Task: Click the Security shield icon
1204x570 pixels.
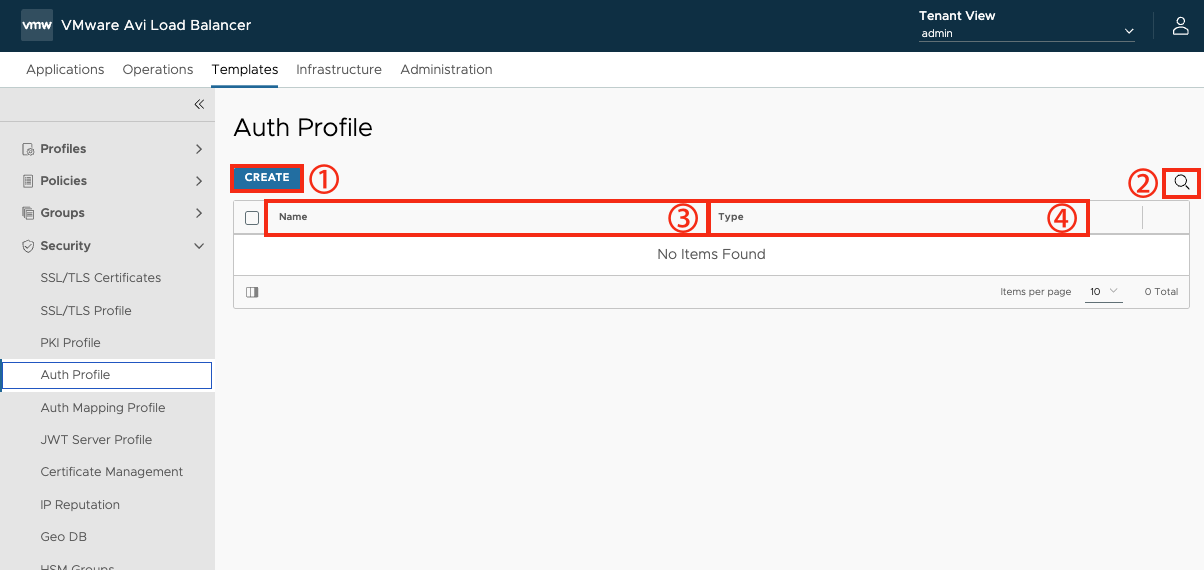Action: point(28,246)
